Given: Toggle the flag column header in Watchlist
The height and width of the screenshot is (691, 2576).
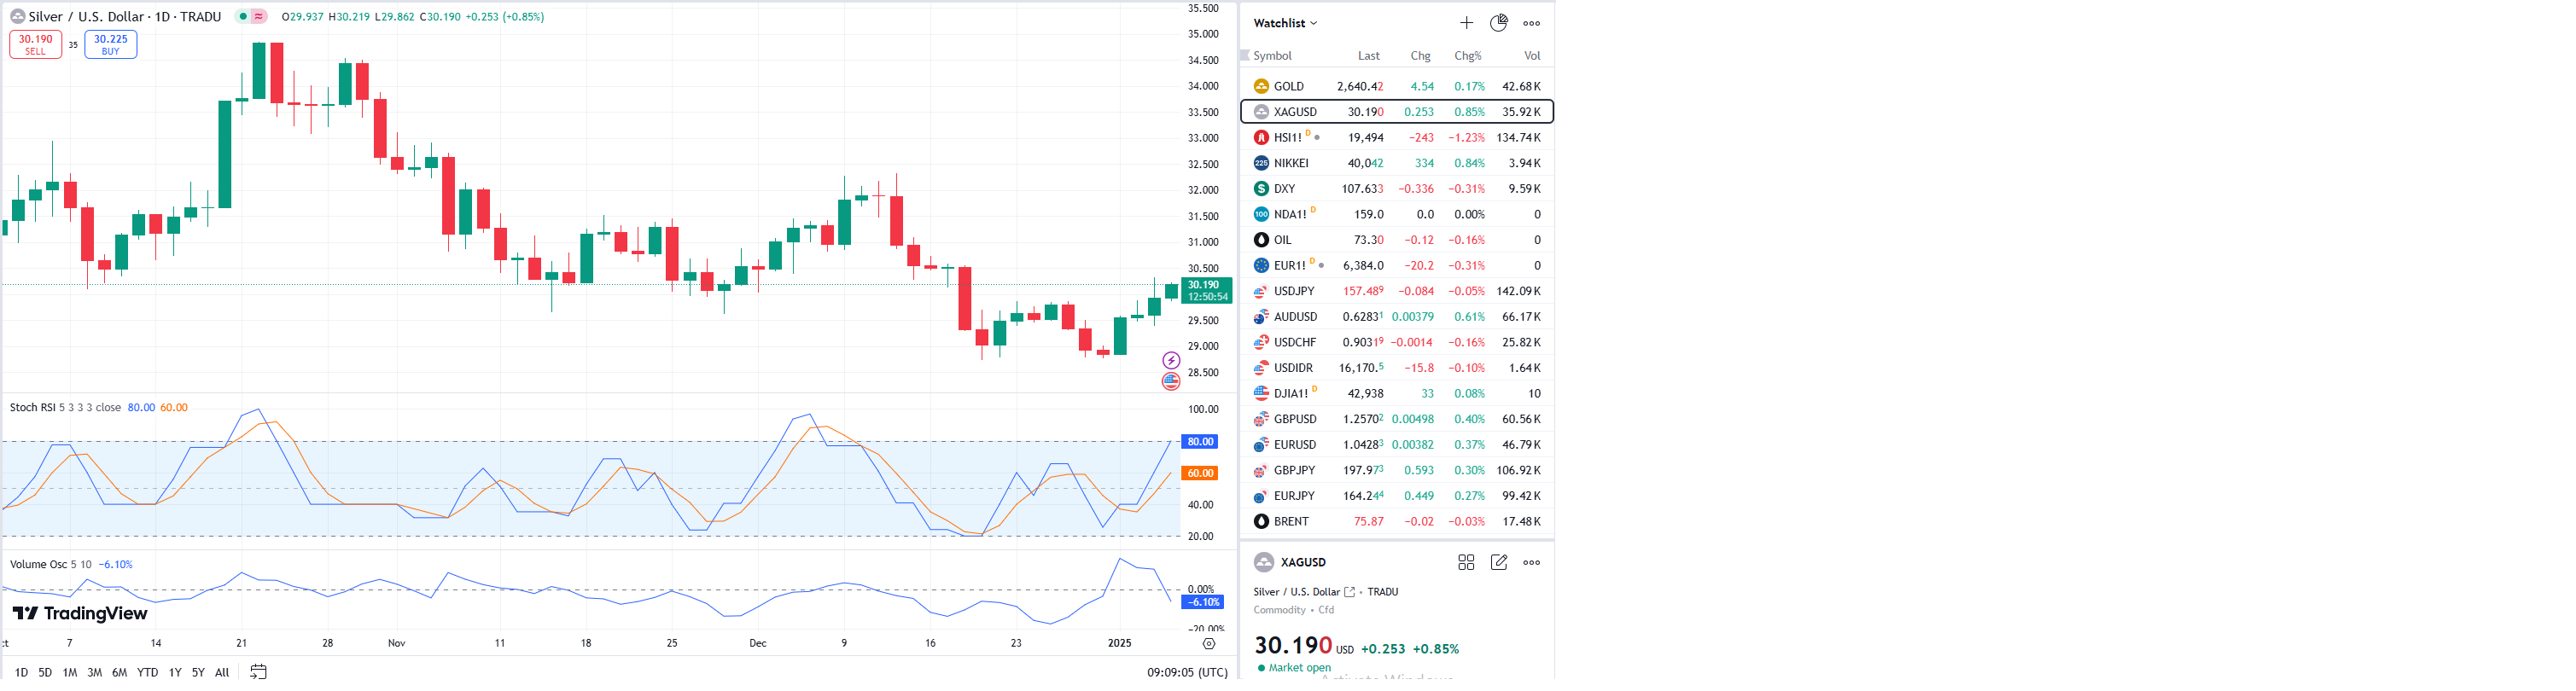Looking at the screenshot, I should click(x=1245, y=55).
